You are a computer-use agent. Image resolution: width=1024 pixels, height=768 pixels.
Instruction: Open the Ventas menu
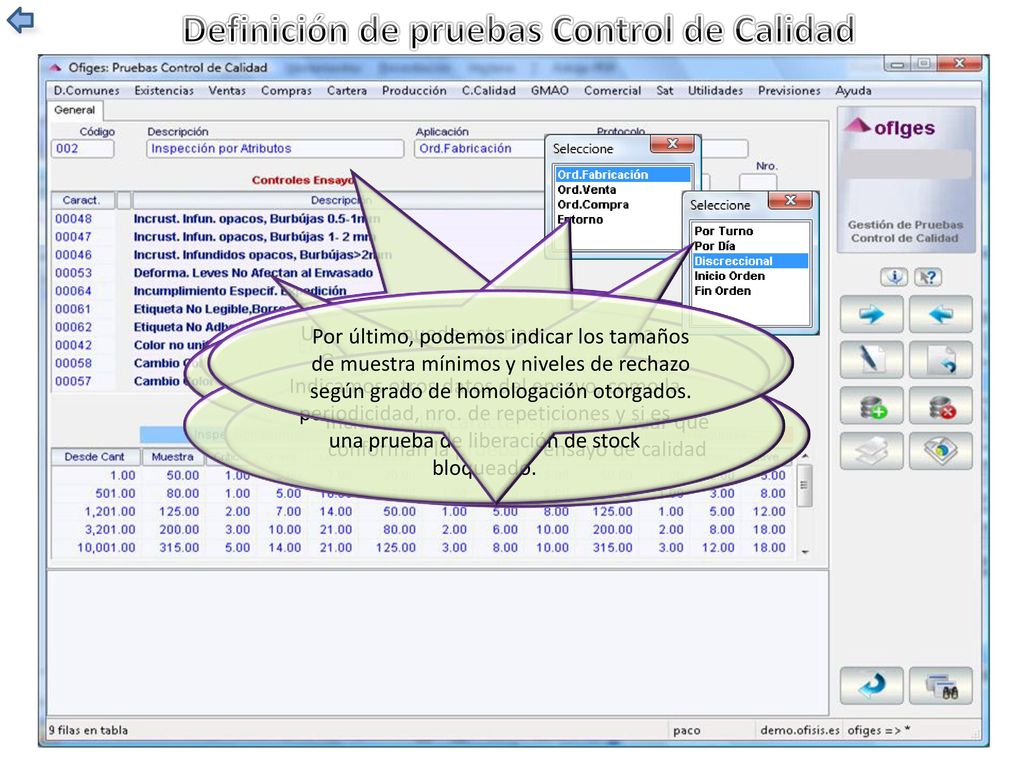(227, 91)
